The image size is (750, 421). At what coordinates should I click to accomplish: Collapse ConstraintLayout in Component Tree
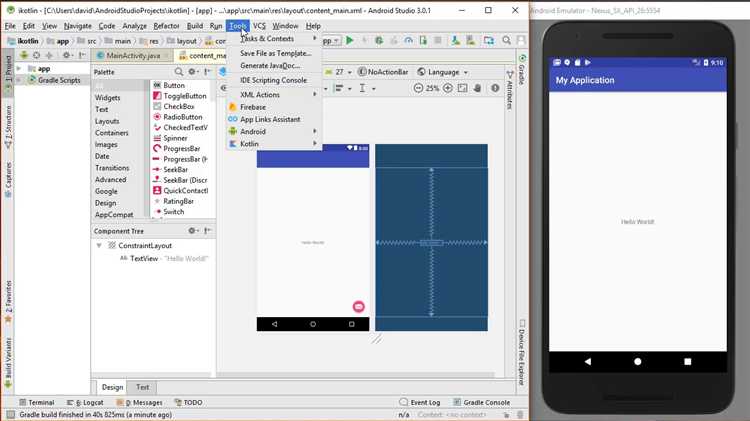coord(99,245)
